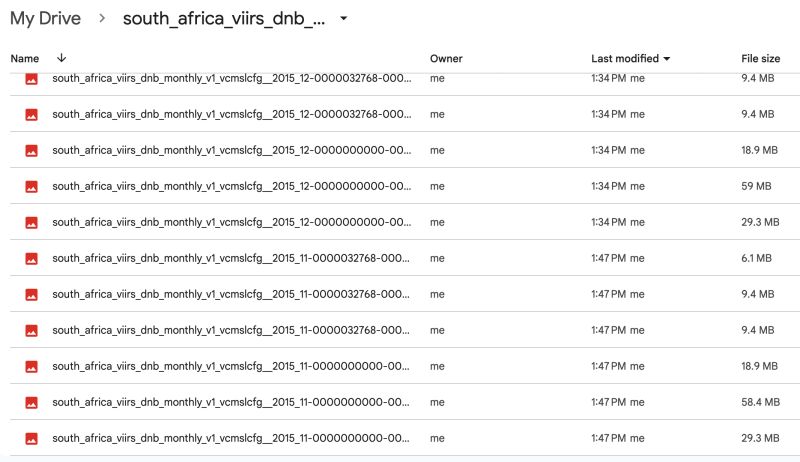Click the 29.3 MB size in the 2015_12 row
The image size is (800, 462).
tap(760, 222)
